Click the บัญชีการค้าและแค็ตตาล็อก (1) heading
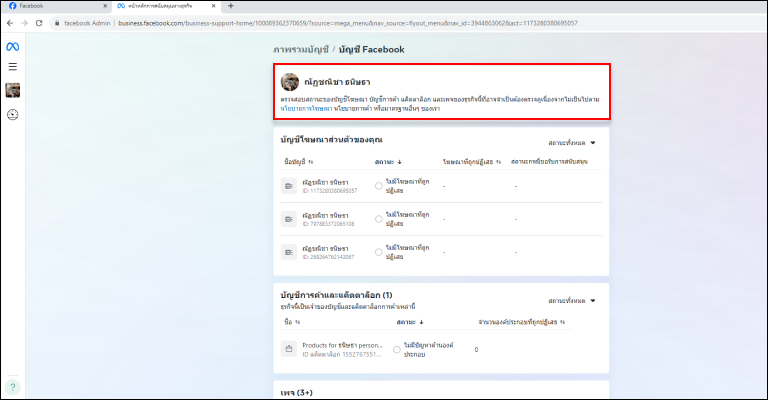 click(336, 295)
